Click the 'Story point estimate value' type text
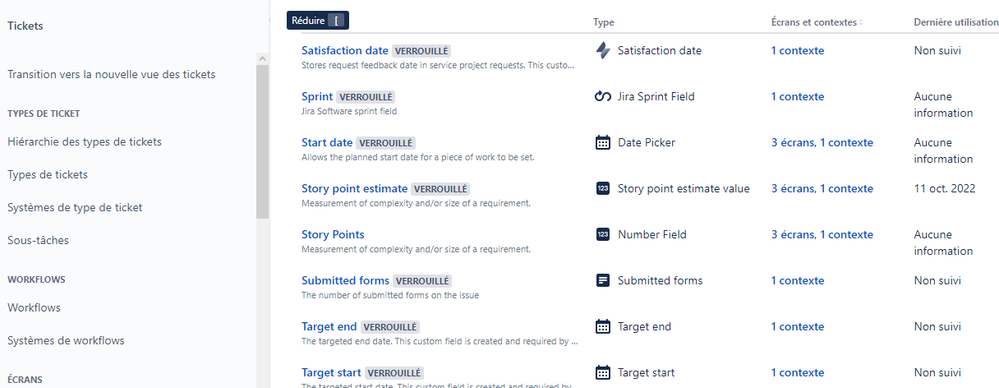 pyautogui.click(x=684, y=189)
